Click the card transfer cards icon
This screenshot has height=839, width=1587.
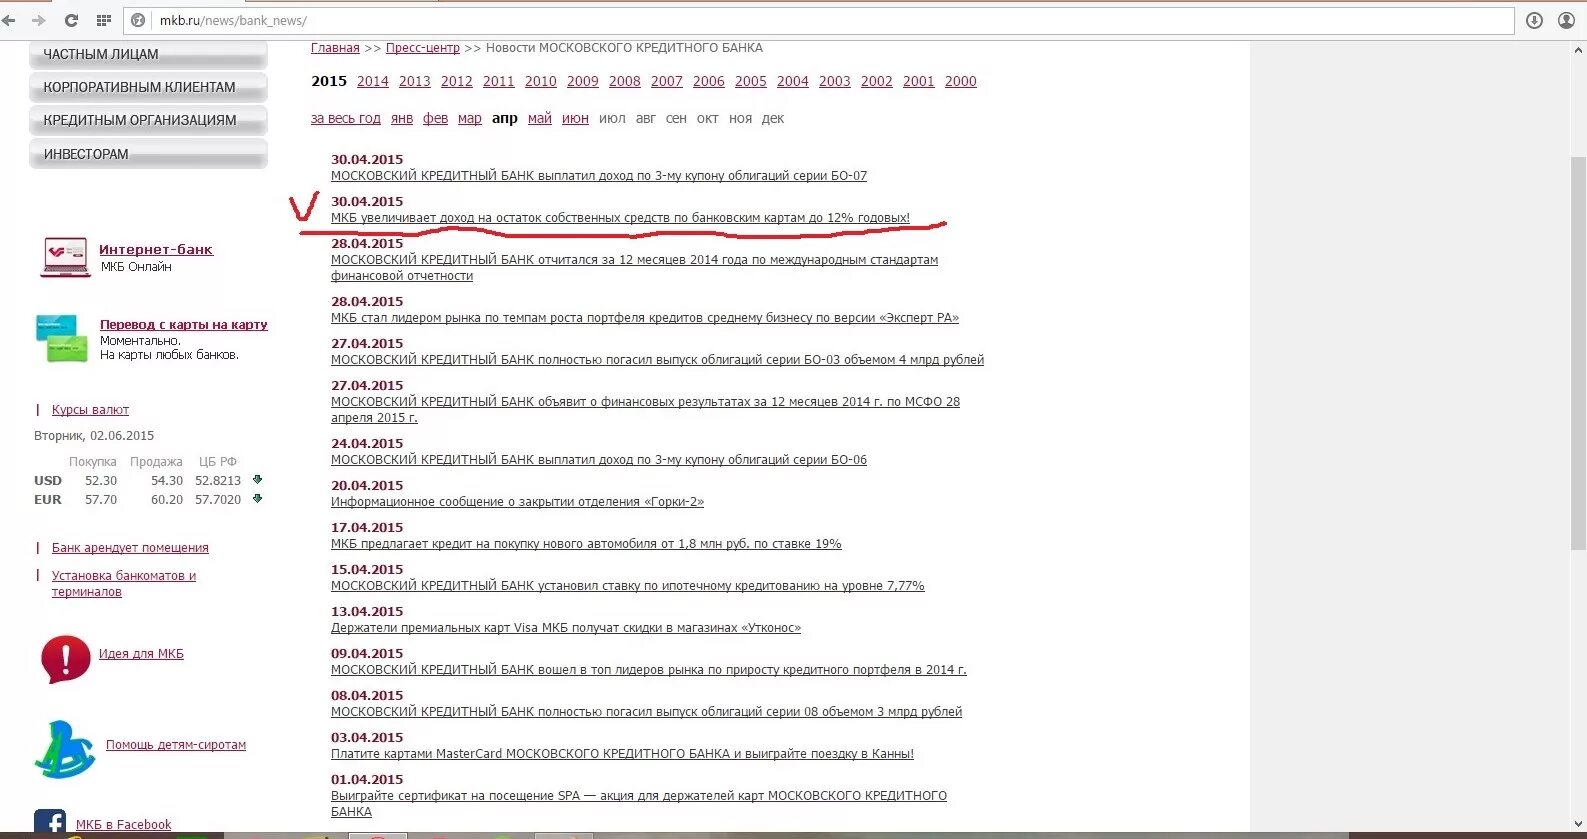60,339
